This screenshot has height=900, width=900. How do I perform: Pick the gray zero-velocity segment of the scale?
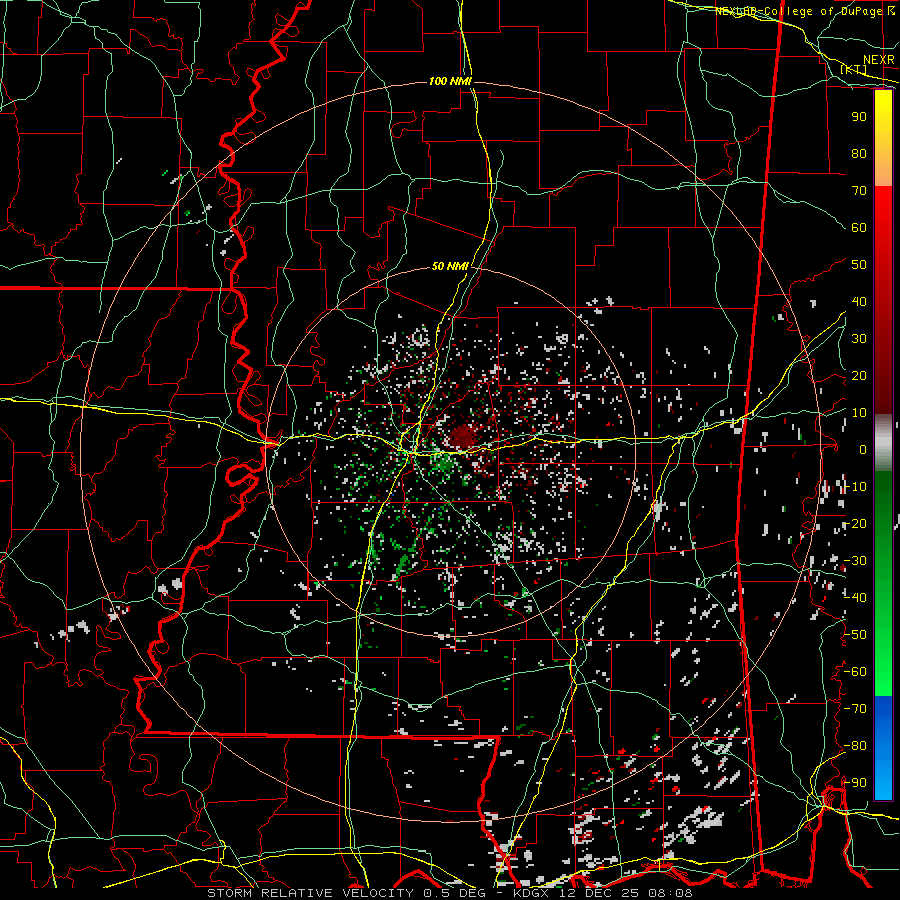pyautogui.click(x=883, y=442)
